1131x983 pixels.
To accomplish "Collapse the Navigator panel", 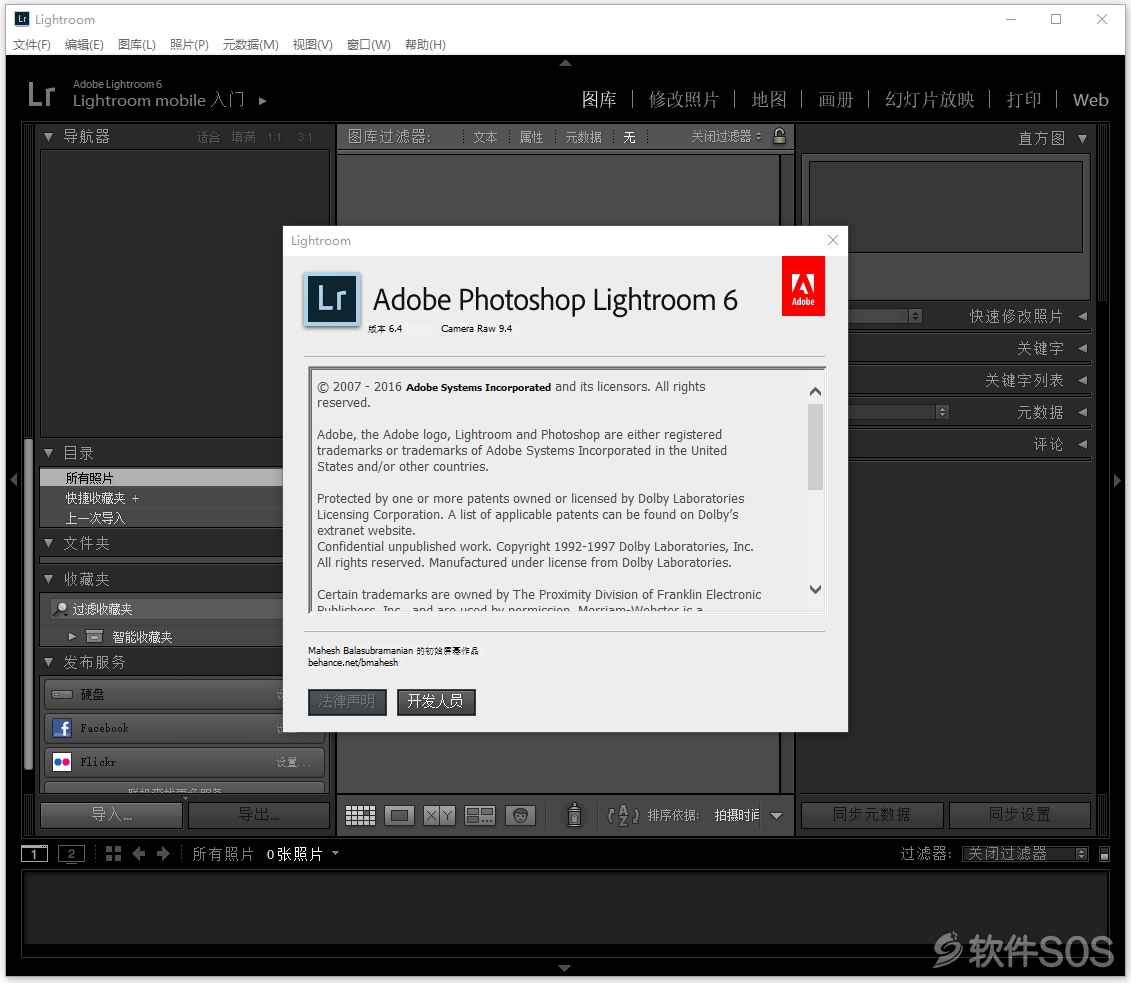I will pos(48,136).
